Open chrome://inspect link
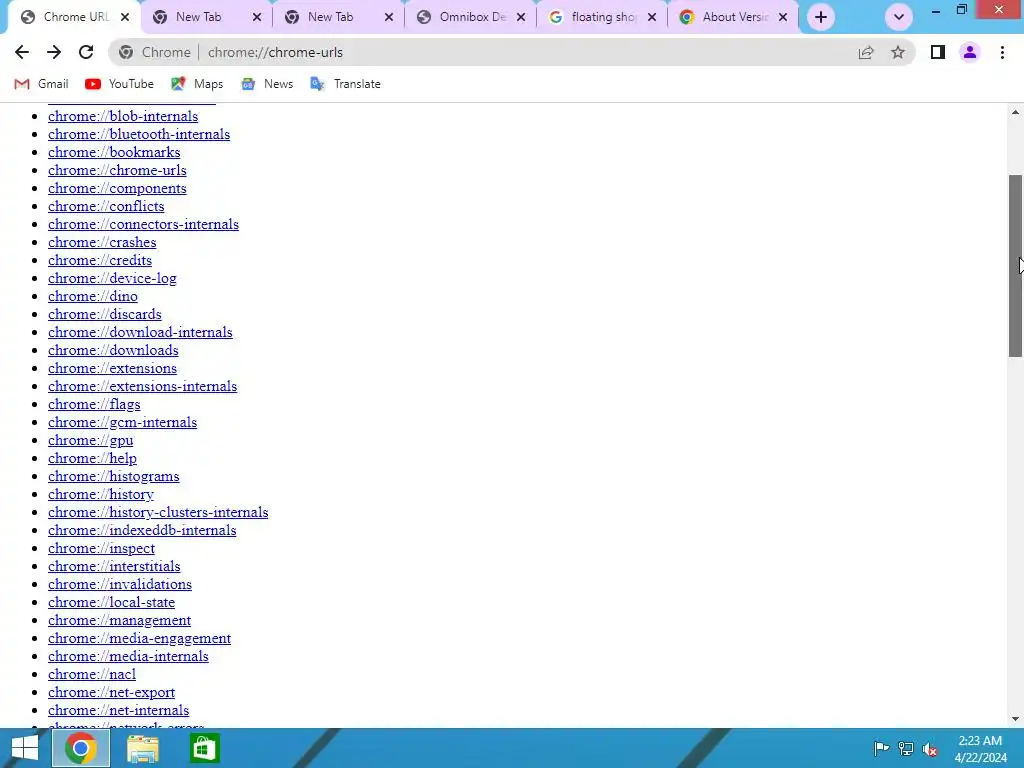1024x768 pixels. pyautogui.click(x=101, y=549)
